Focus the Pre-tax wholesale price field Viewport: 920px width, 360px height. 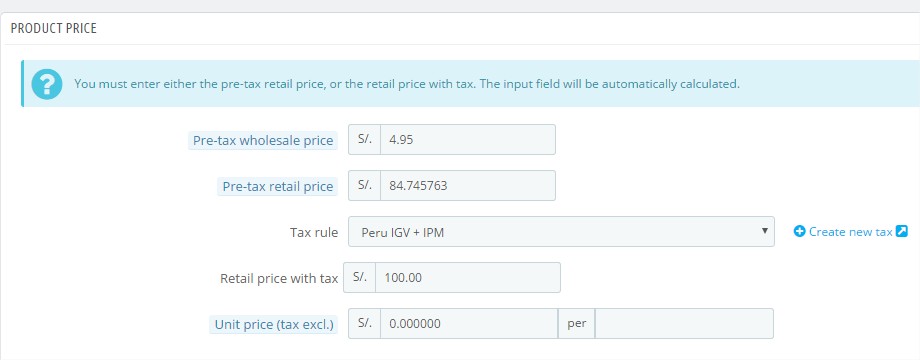pyautogui.click(x=468, y=140)
